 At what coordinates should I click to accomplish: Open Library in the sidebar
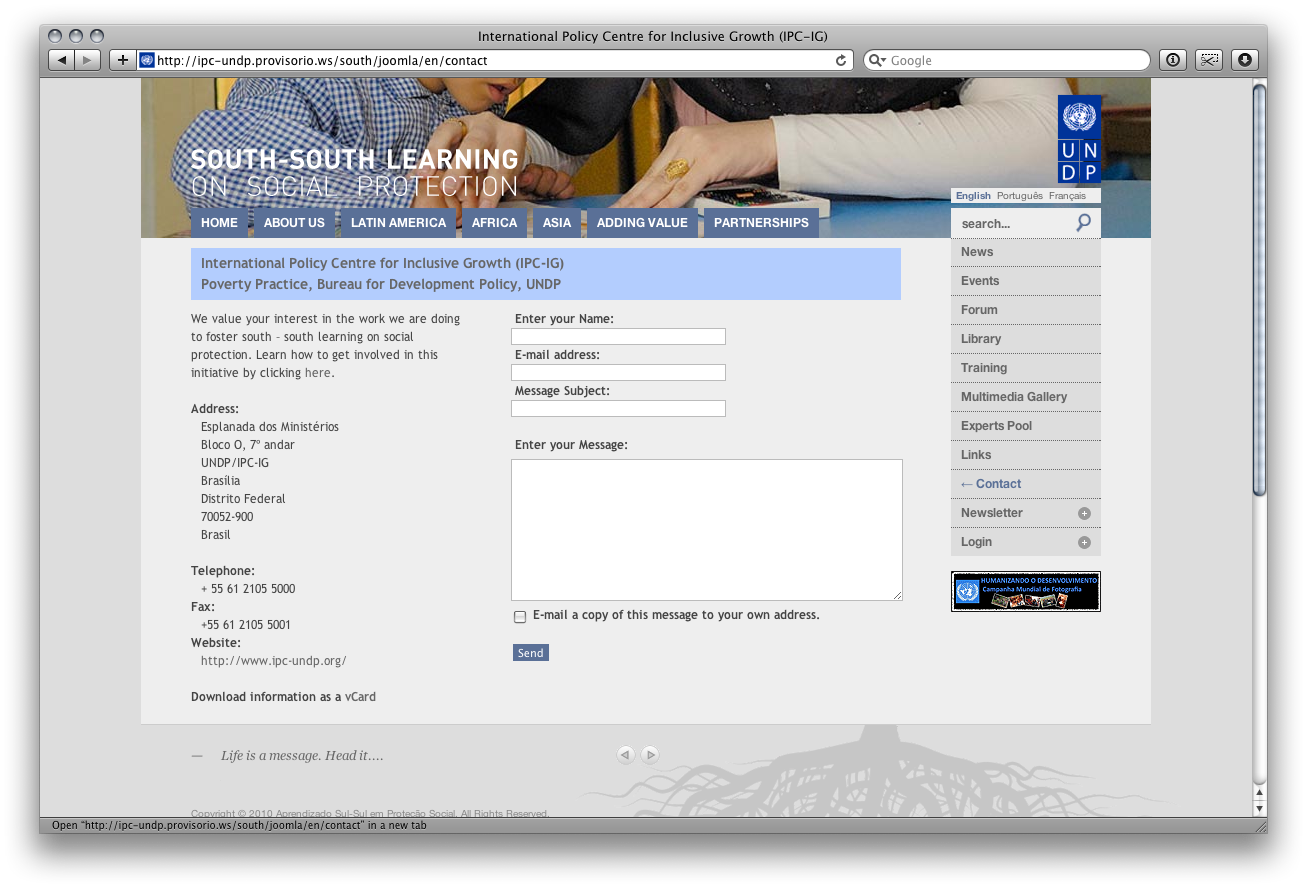click(x=1026, y=339)
